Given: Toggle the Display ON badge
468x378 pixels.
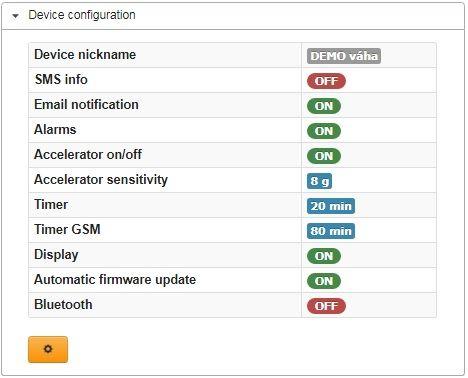Looking at the screenshot, I should coord(324,256).
